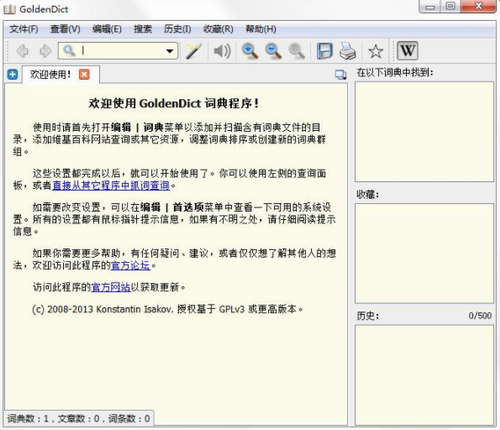Reset zoom with the gray magnifier
The width and height of the screenshot is (500, 430).
point(296,51)
